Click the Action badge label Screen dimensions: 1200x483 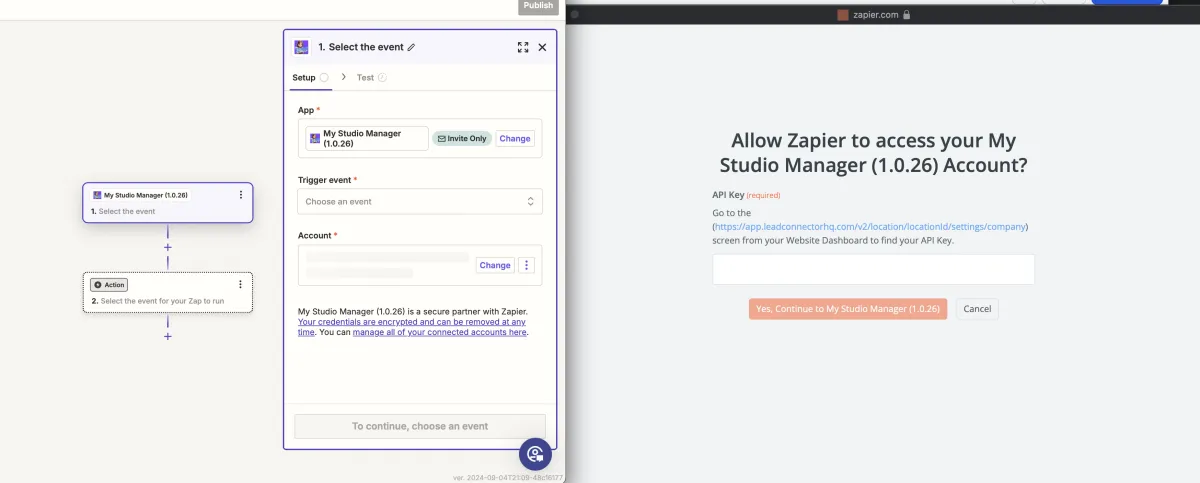point(109,285)
